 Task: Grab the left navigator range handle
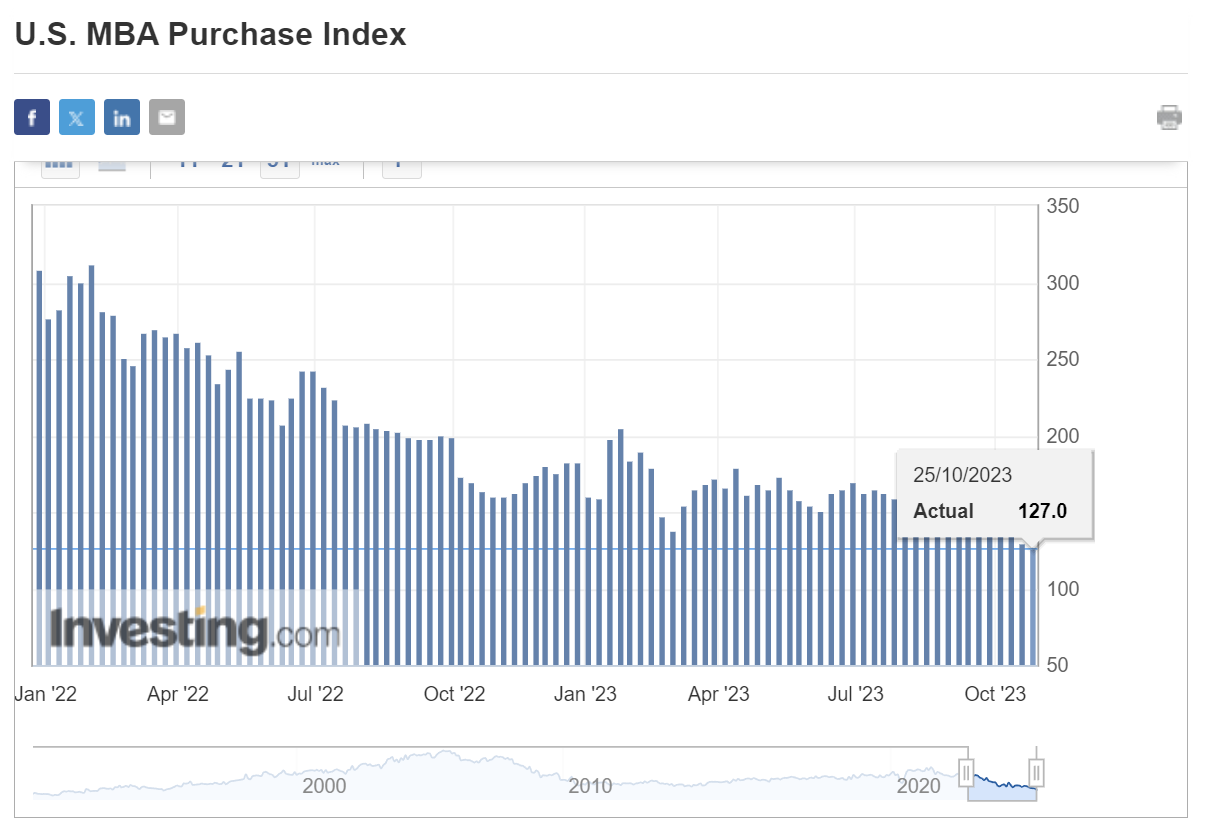pos(967,773)
